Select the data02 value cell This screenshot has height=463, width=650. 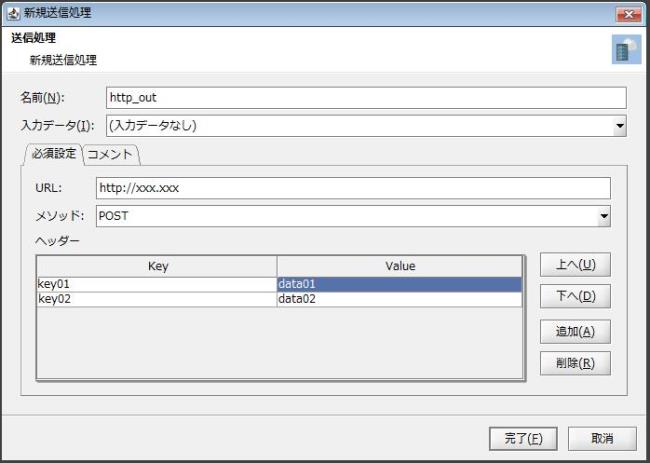pyautogui.click(x=399, y=298)
